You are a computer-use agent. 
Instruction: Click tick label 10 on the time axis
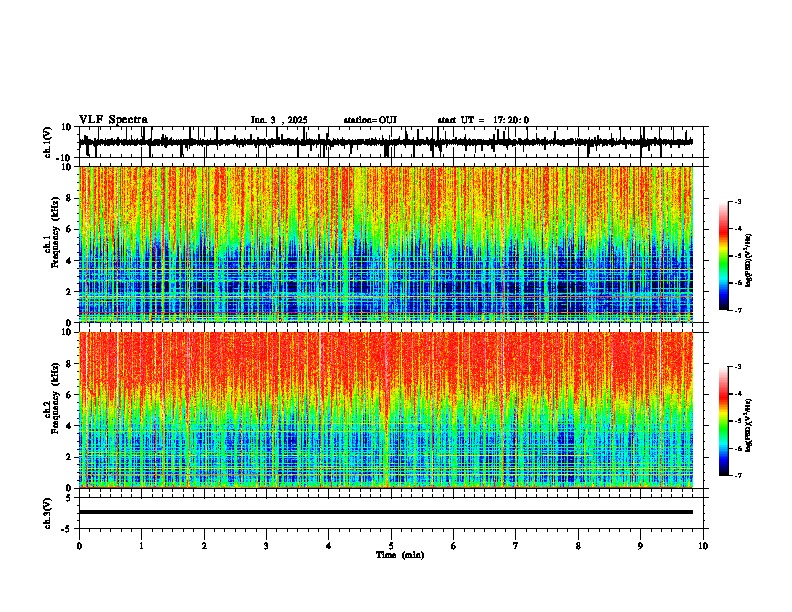coord(703,546)
